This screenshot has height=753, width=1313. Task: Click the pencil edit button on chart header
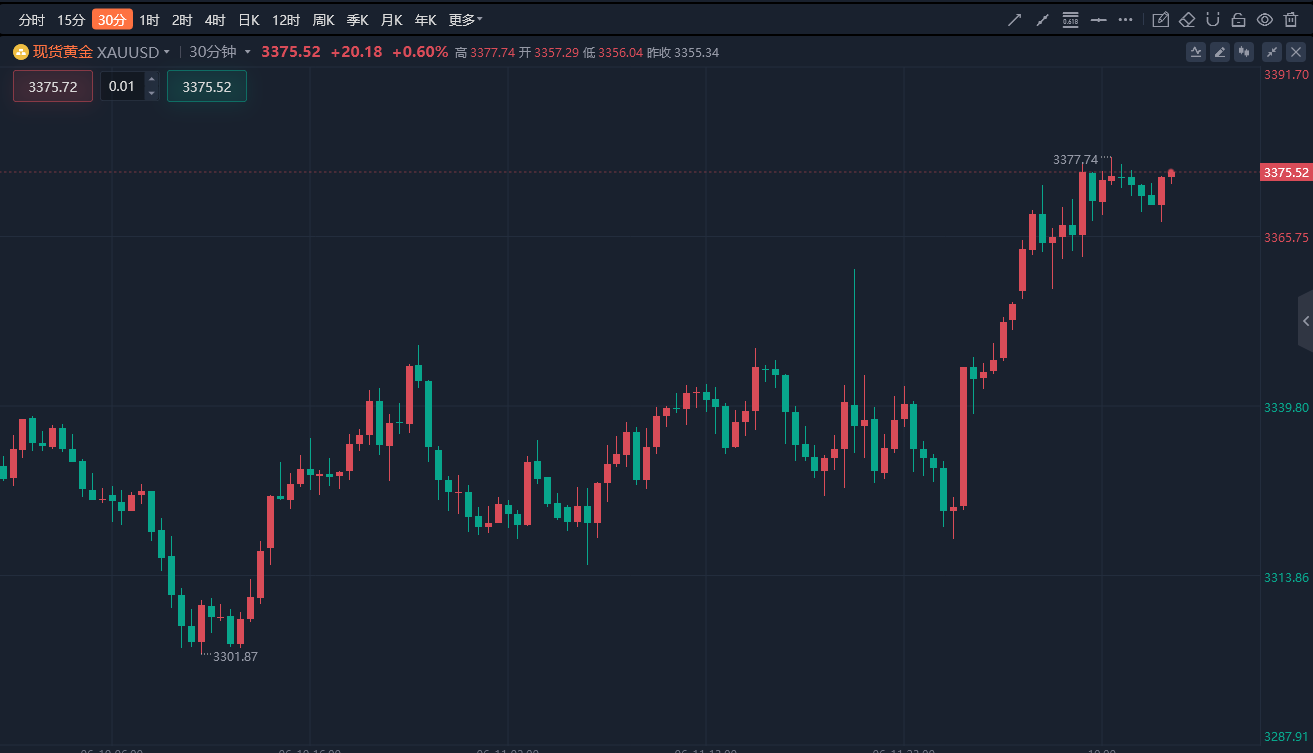[x=1220, y=52]
